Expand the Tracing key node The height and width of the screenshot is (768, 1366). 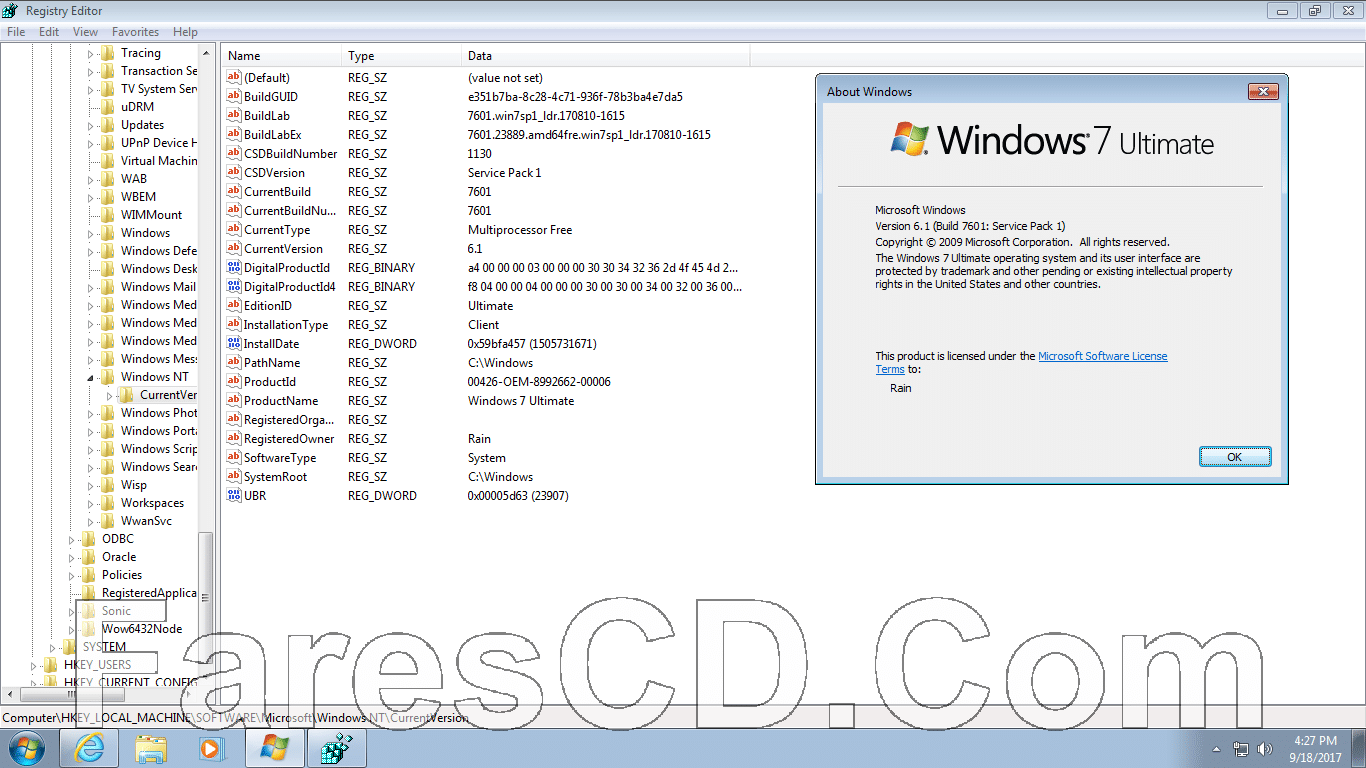click(90, 53)
